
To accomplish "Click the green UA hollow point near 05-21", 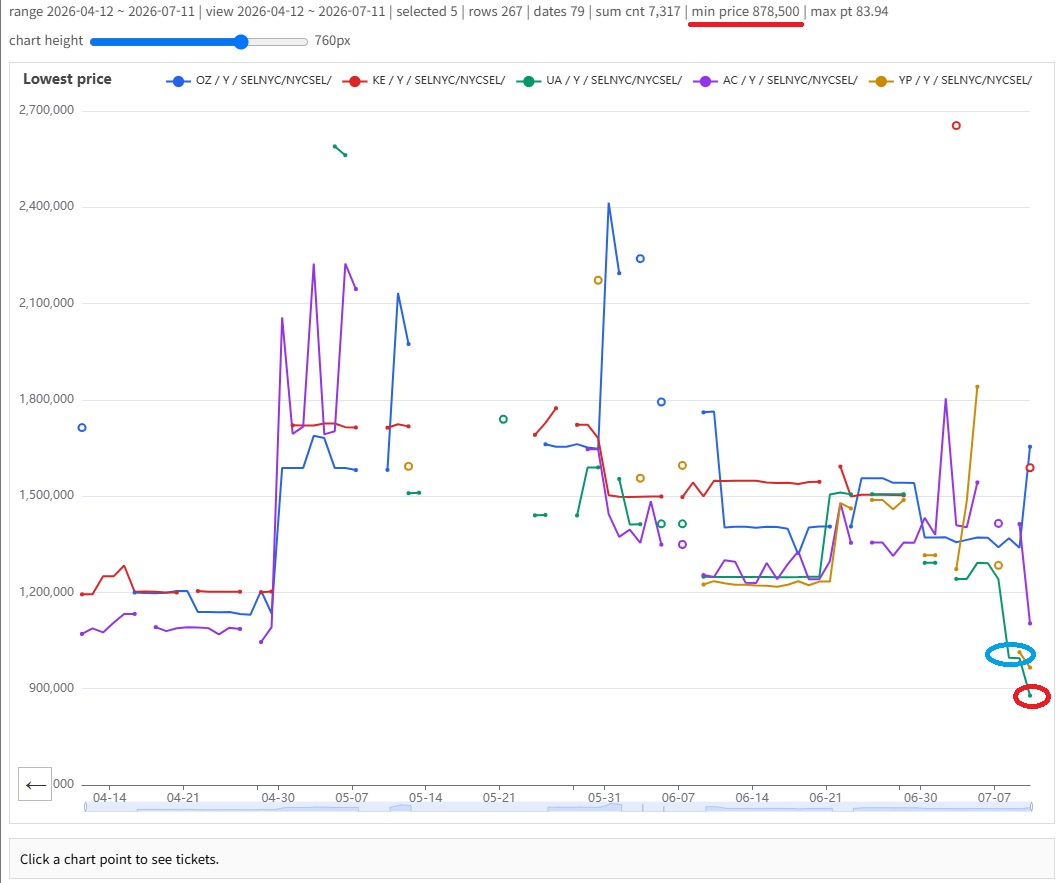I will coord(503,419).
